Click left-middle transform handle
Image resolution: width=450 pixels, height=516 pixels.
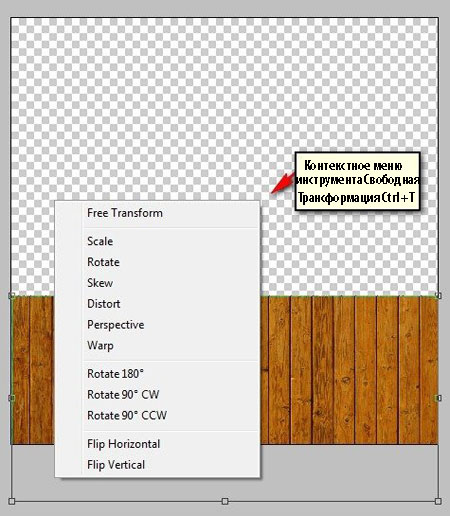coord(12,398)
